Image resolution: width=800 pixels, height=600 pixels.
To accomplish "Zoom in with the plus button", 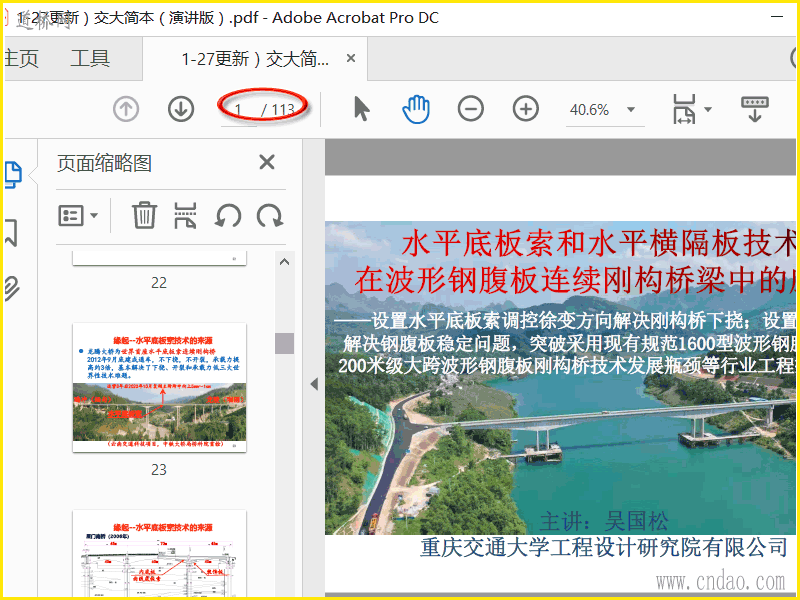I will pos(526,109).
